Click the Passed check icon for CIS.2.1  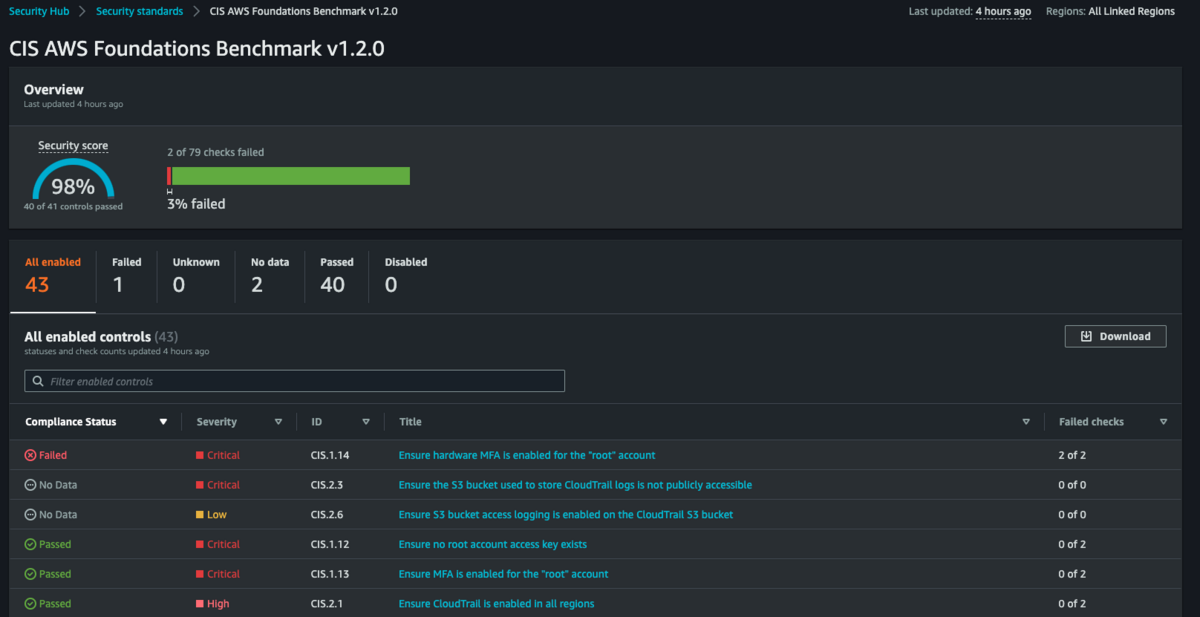point(30,604)
